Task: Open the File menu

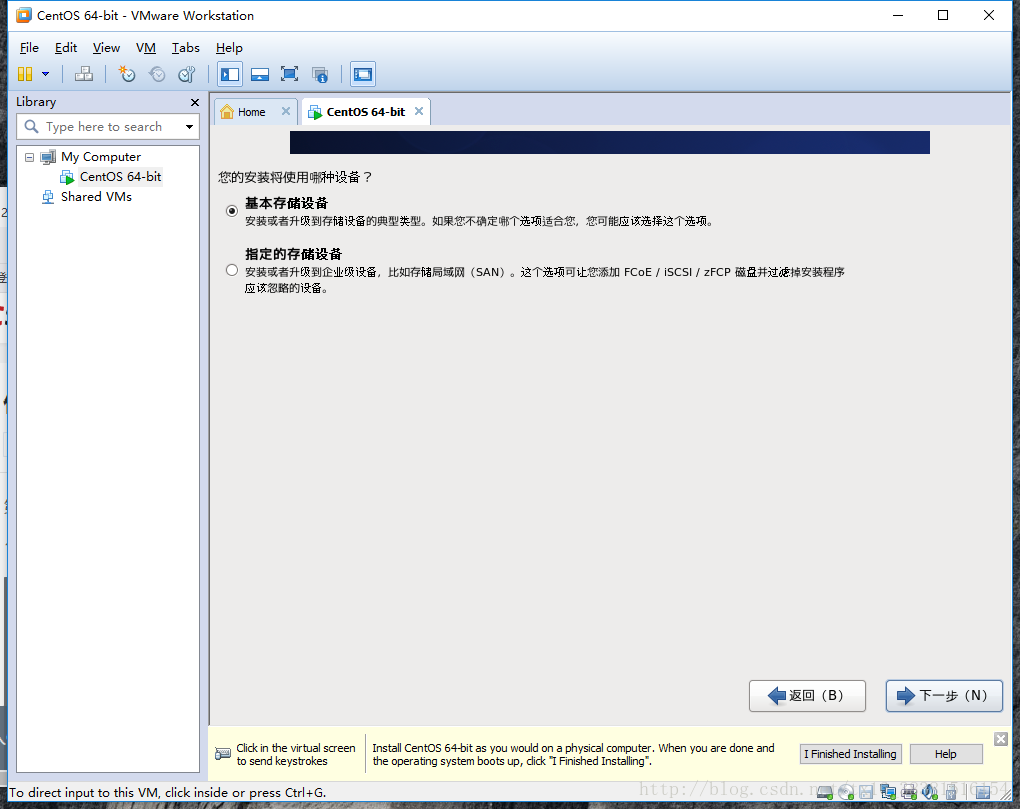Action: (x=29, y=47)
